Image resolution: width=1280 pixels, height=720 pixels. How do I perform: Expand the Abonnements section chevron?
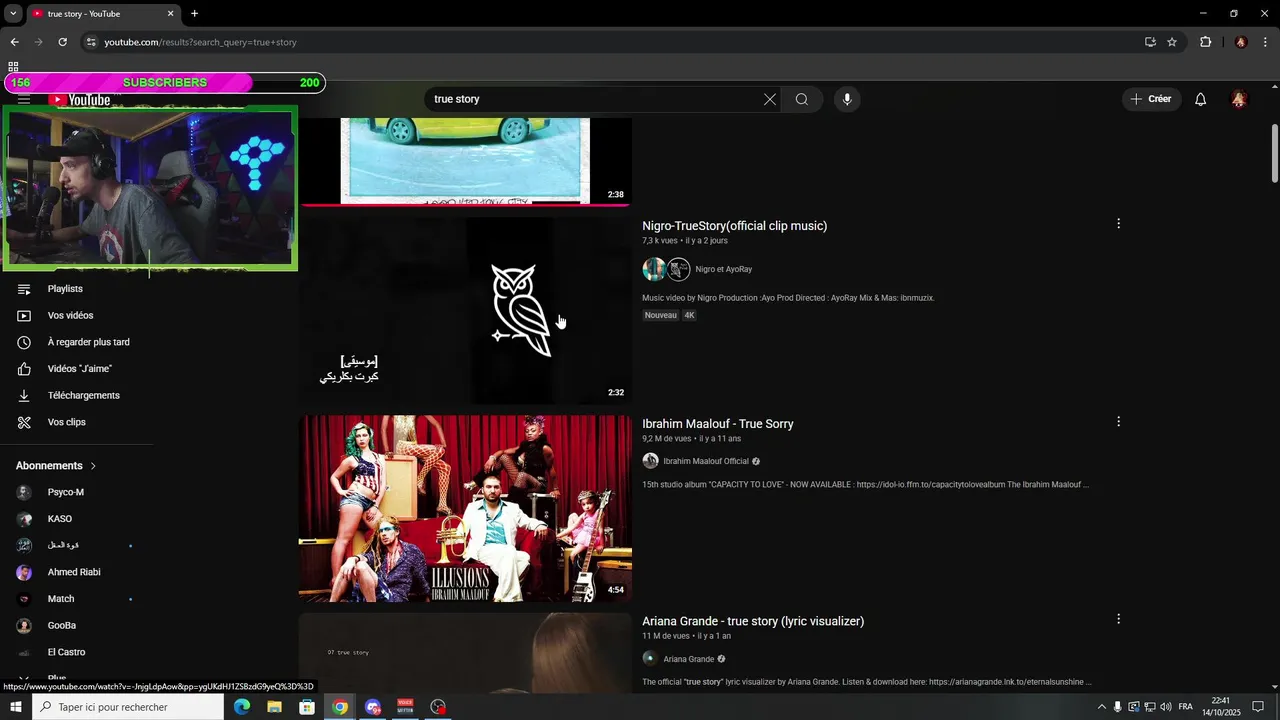coord(94,466)
